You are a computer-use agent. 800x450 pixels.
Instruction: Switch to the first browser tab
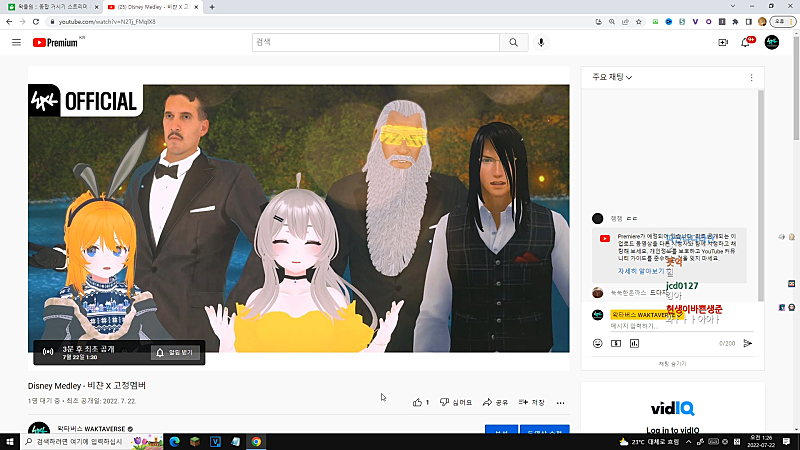(50, 6)
